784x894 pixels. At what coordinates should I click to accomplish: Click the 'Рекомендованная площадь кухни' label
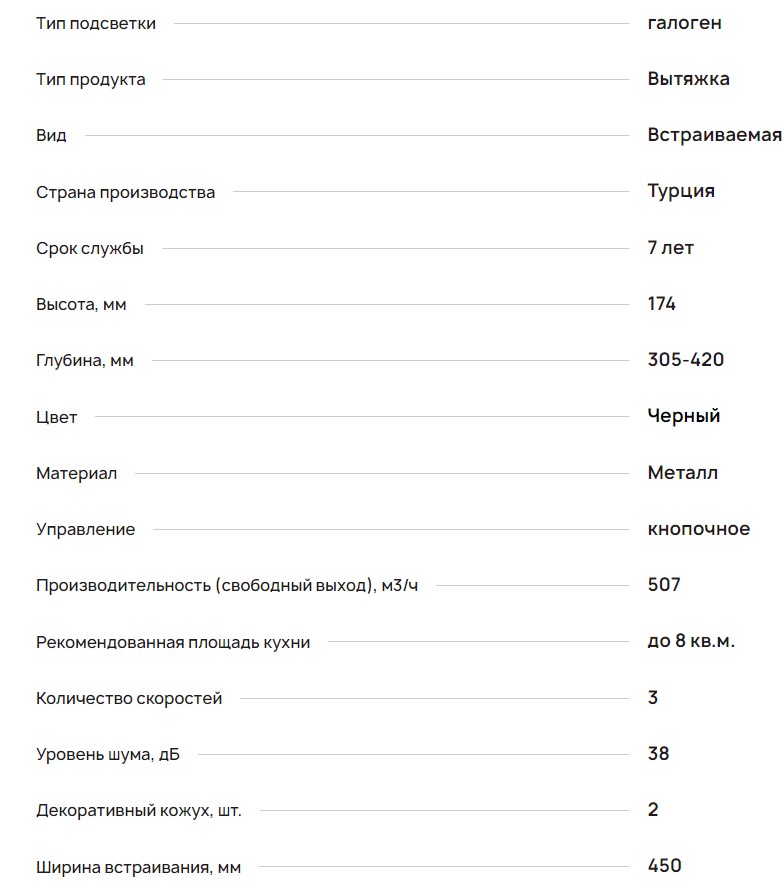(173, 642)
